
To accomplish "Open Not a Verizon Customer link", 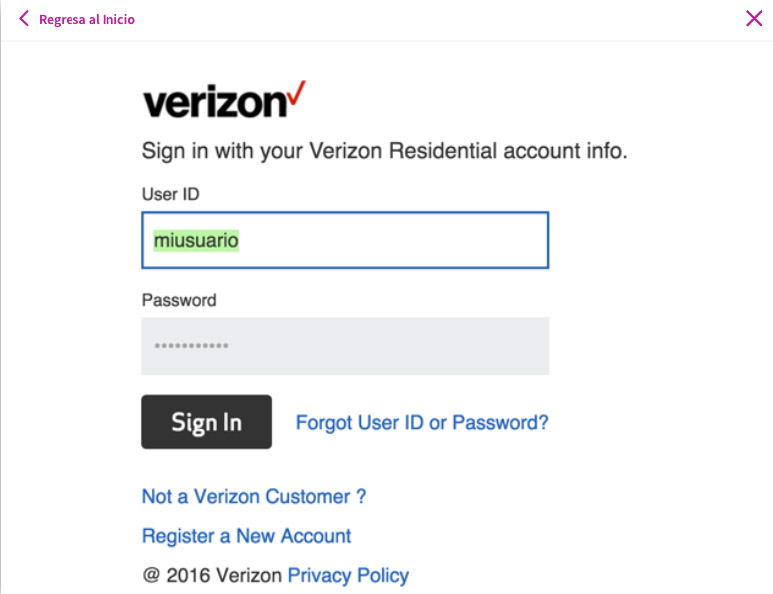I will click(x=254, y=496).
